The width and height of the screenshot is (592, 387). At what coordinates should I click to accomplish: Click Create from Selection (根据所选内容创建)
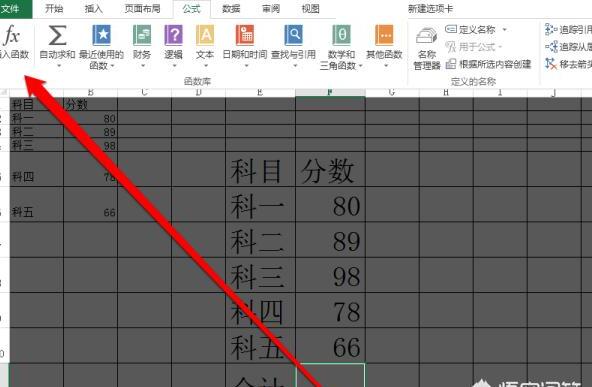click(x=489, y=64)
